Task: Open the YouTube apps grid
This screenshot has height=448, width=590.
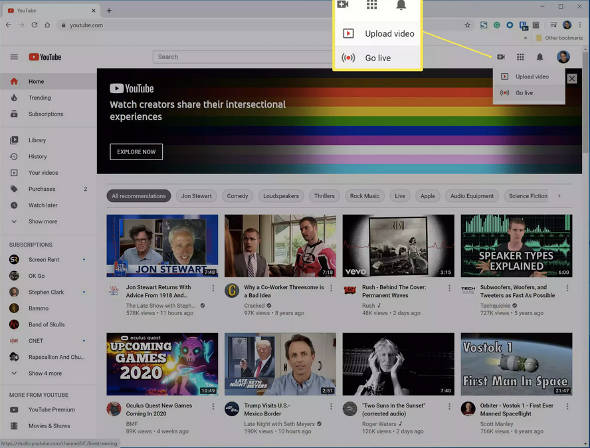Action: 520,57
